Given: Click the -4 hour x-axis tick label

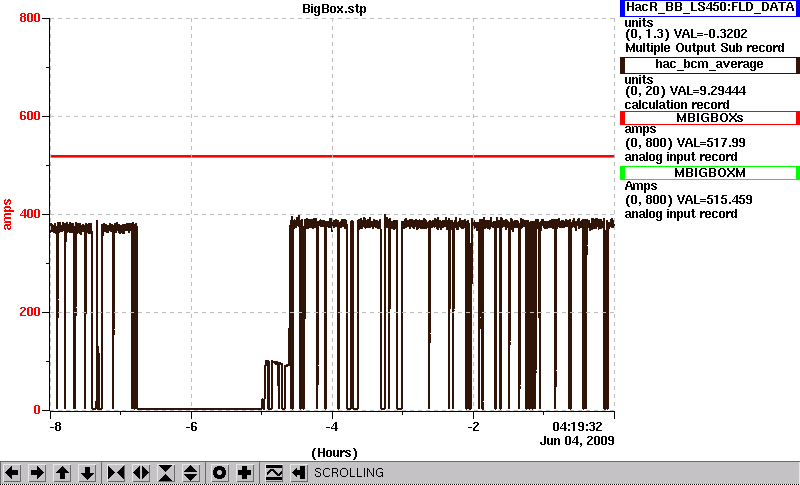Looking at the screenshot, I should pos(332,426).
